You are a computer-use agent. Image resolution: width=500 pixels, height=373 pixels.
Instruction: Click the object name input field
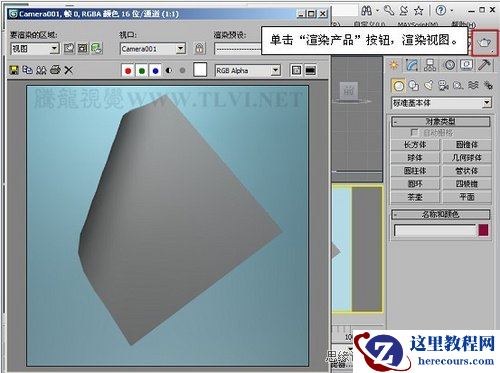point(435,230)
